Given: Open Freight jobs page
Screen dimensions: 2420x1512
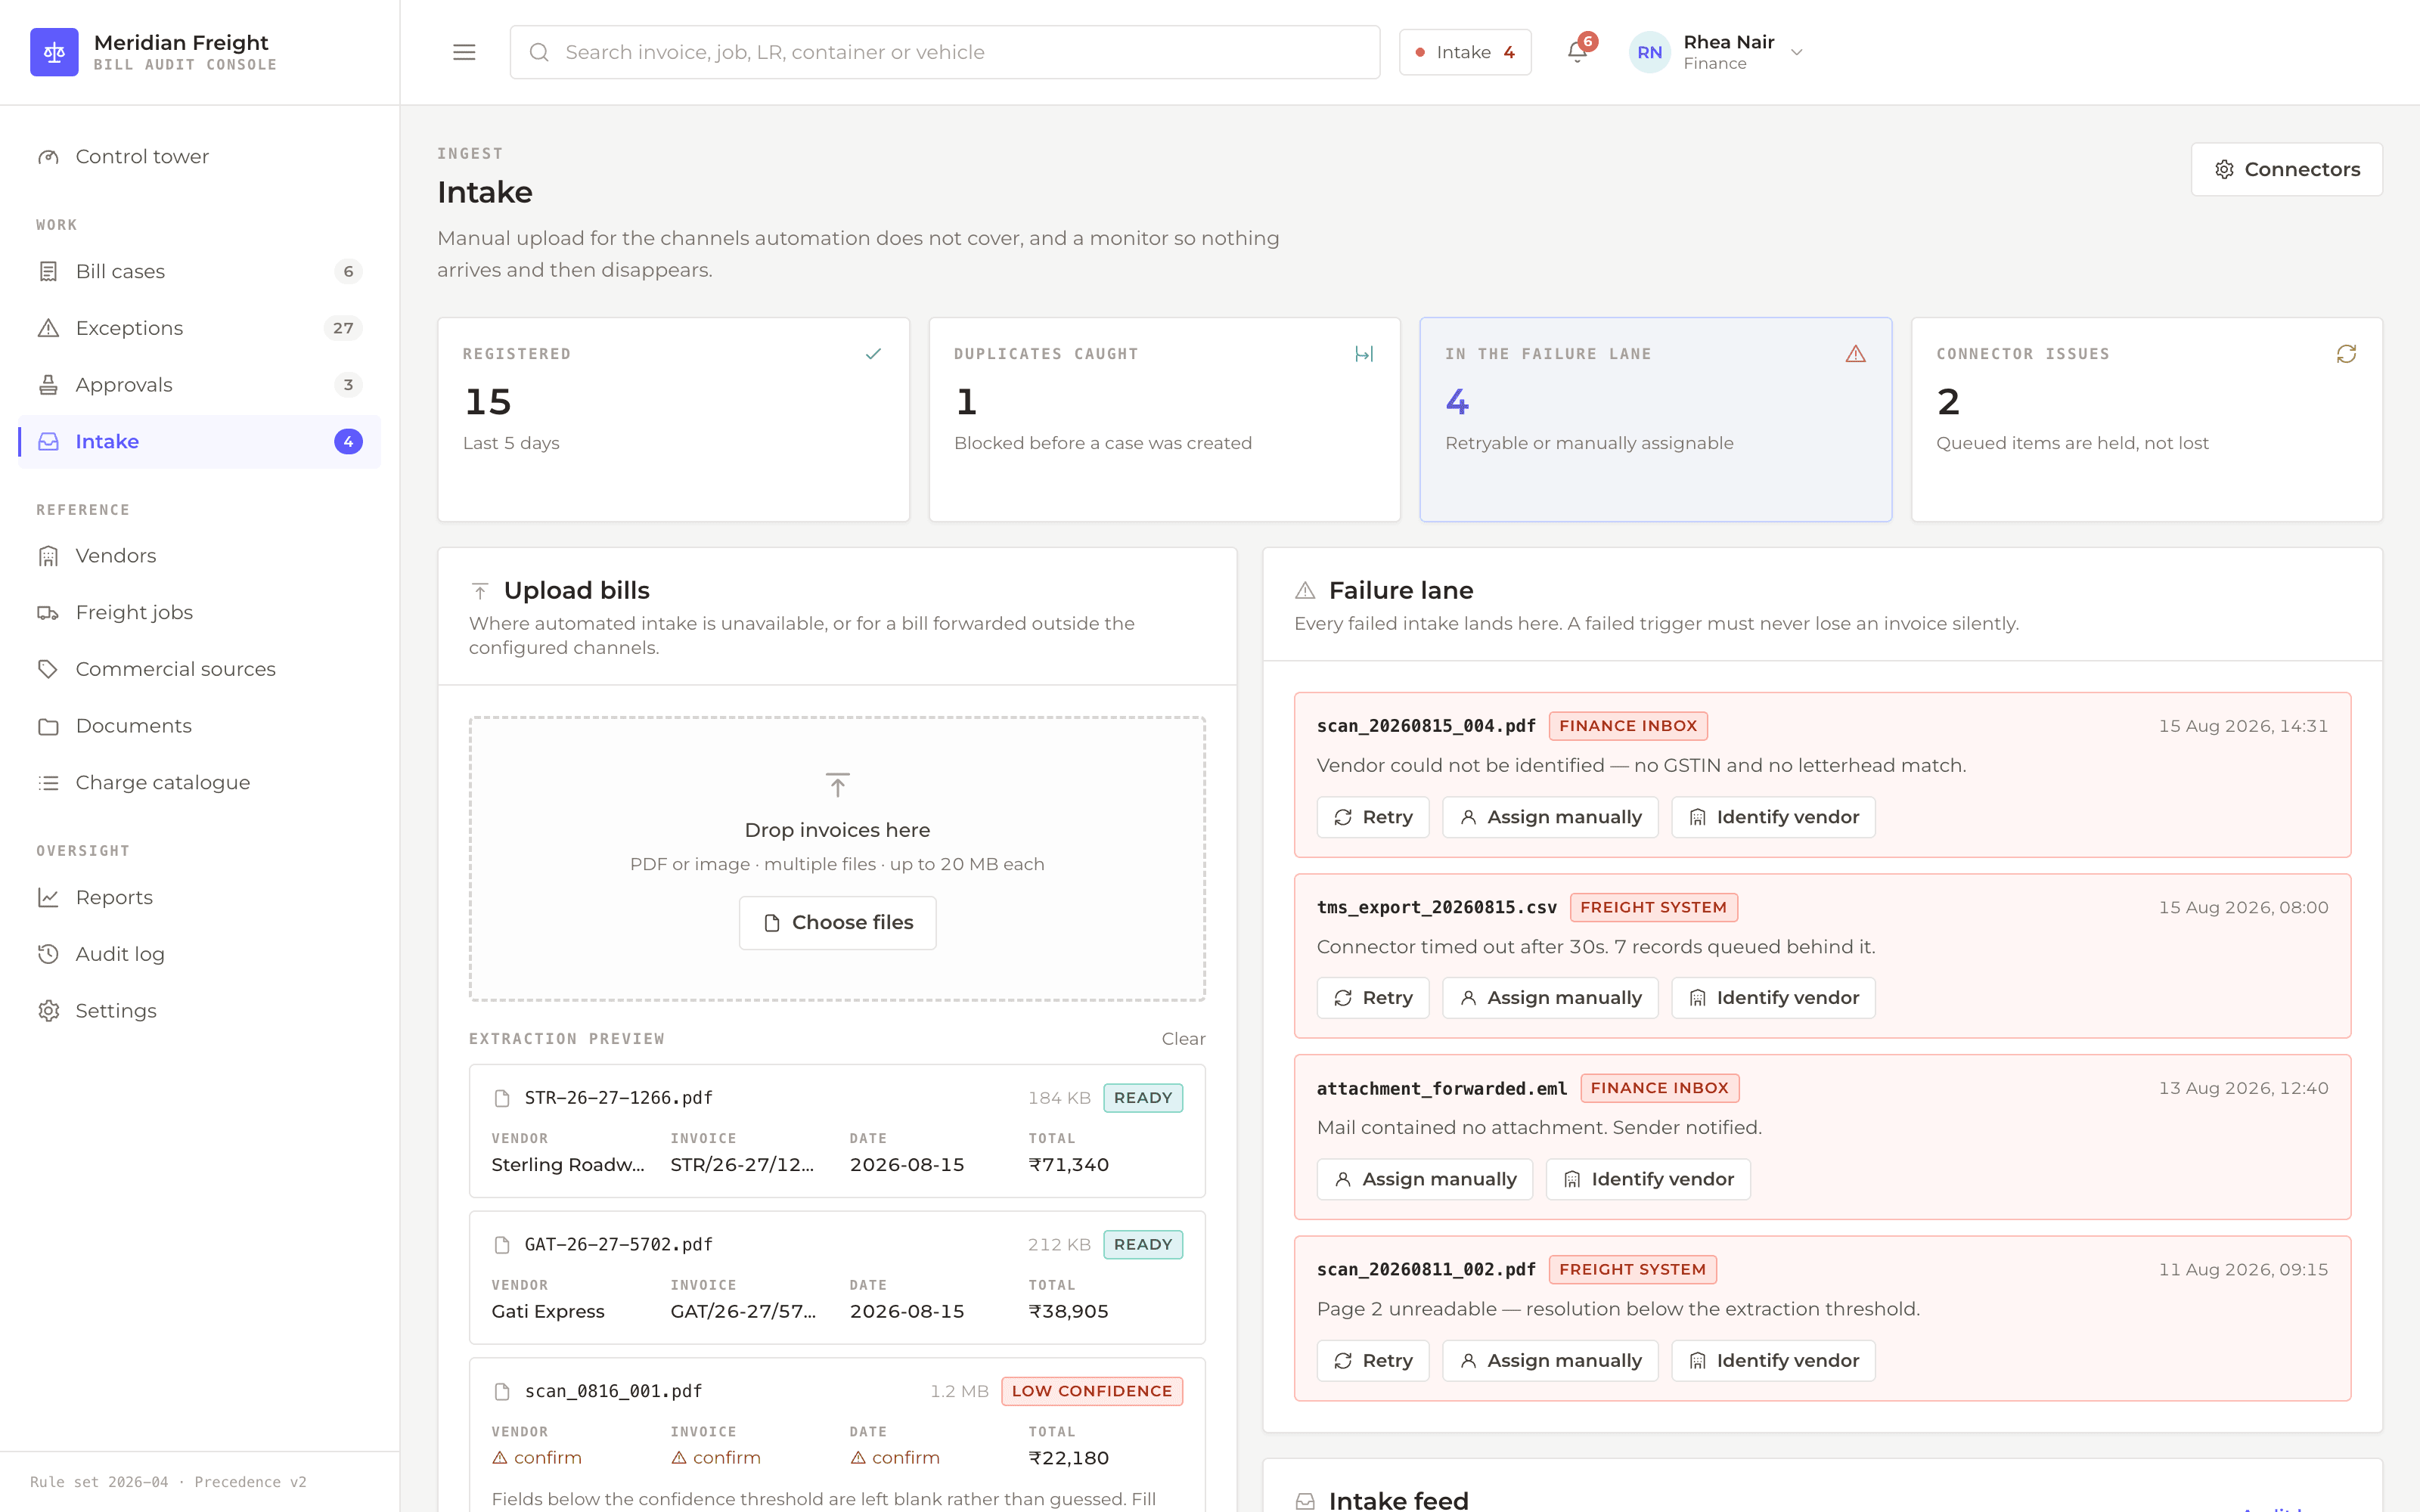Looking at the screenshot, I should click(199, 612).
